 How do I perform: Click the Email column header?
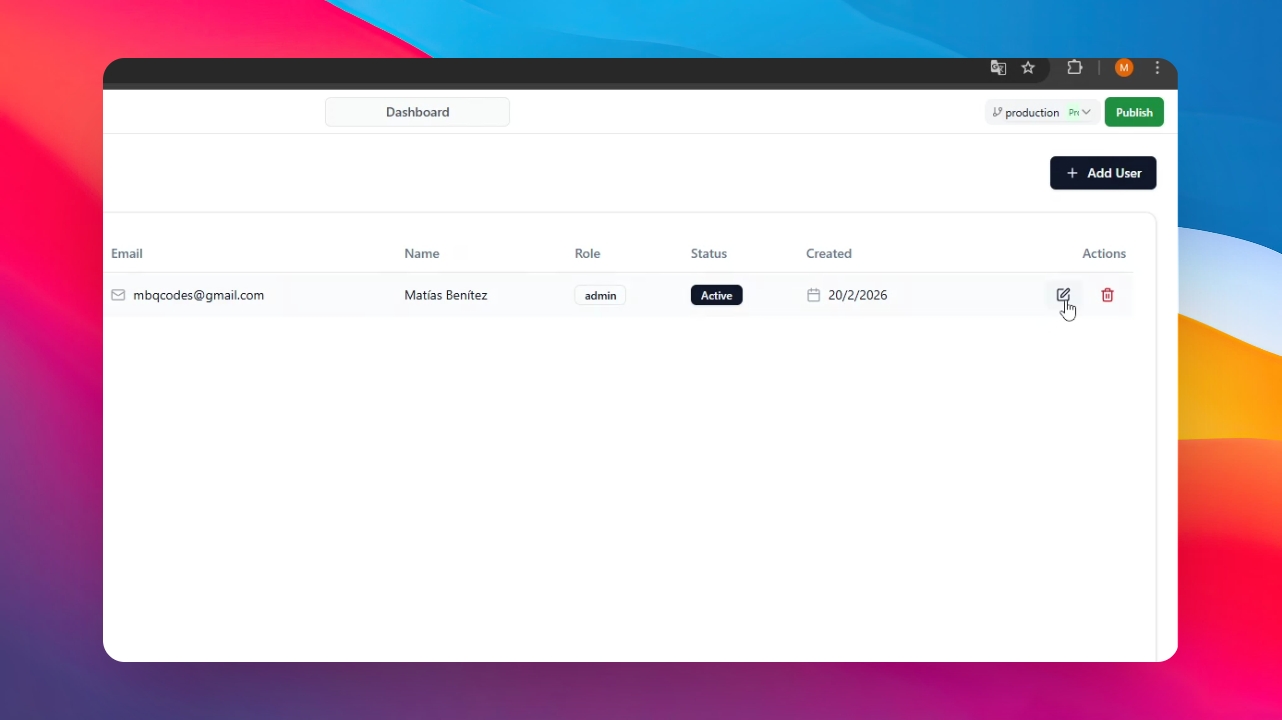click(x=127, y=253)
